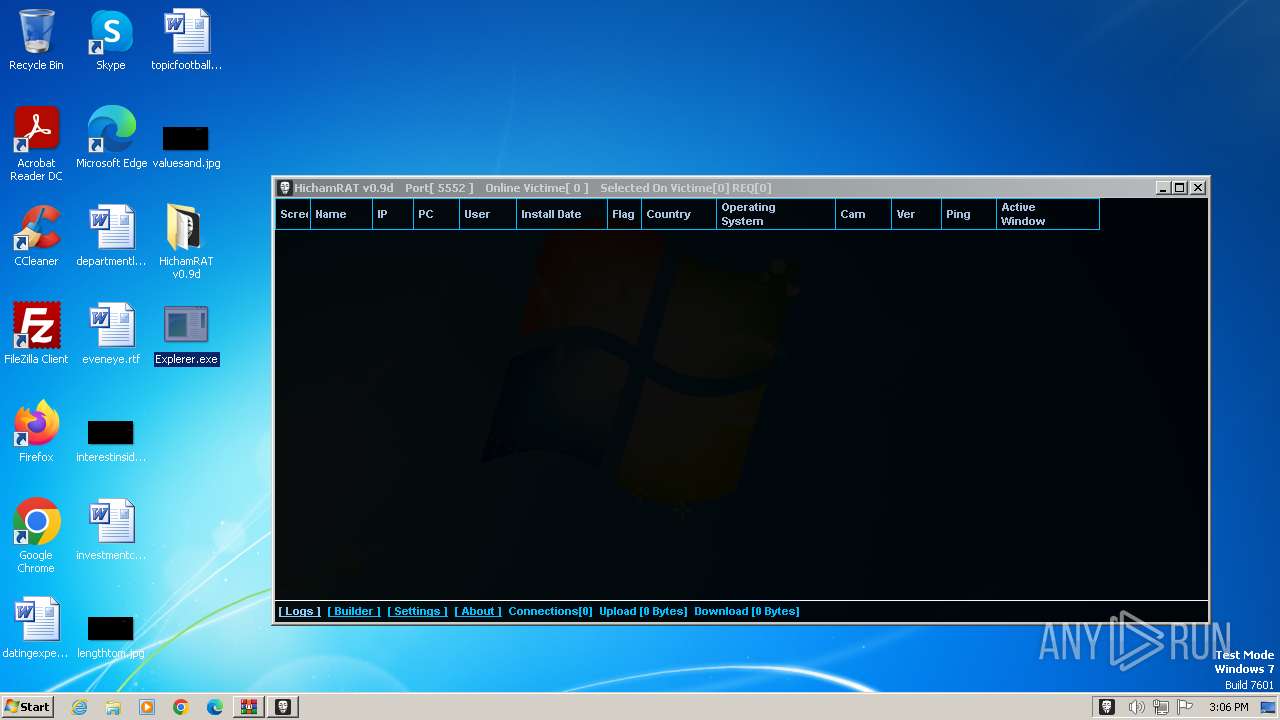The width and height of the screenshot is (1280, 720).
Task: Open the volume control tray icon
Action: point(1136,707)
